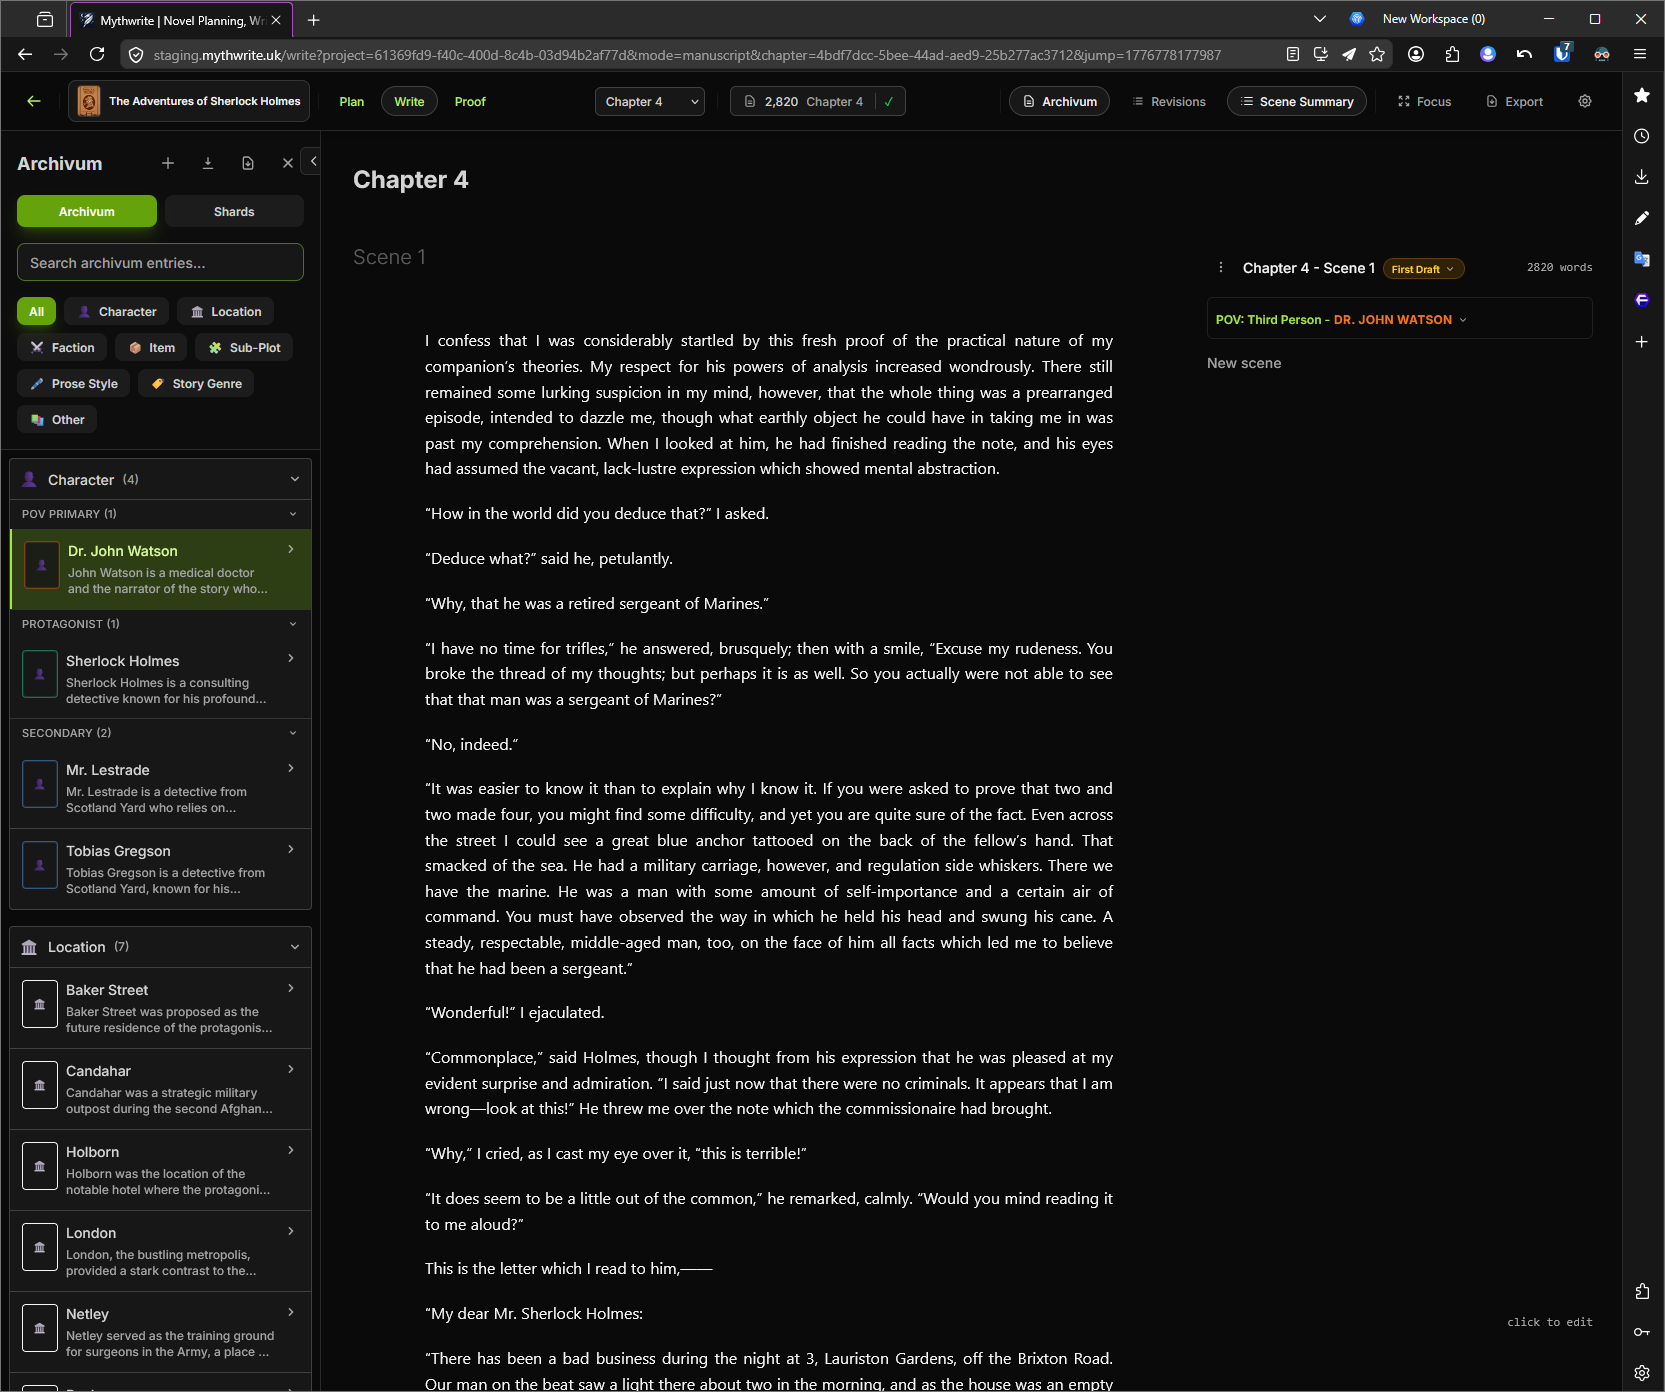Open the browser hamburger menu
This screenshot has height=1392, width=1665.
[1640, 55]
